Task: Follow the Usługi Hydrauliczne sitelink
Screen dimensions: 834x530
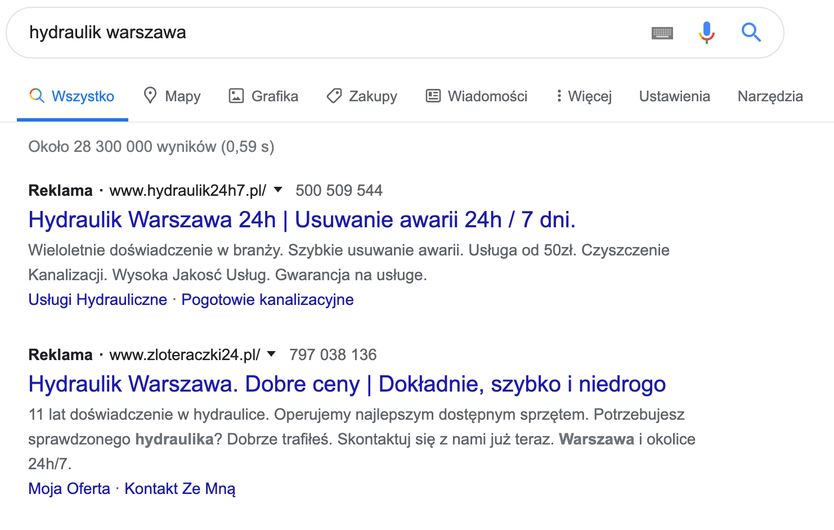Action: point(97,300)
